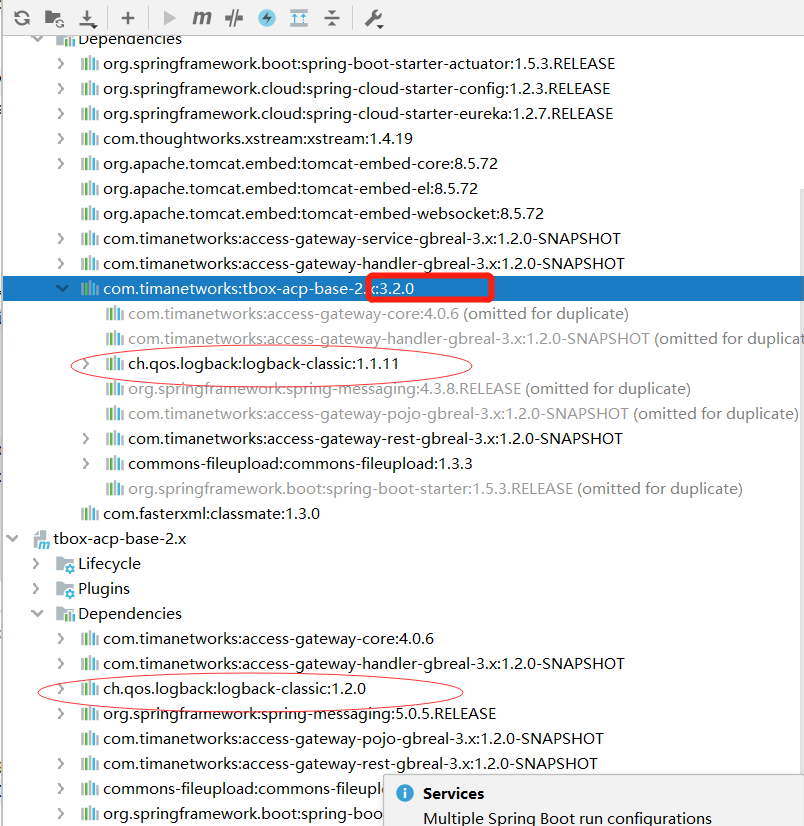This screenshot has height=826, width=804.
Task: Click library icon beside logback-classic:1.2.0
Action: tap(90, 689)
